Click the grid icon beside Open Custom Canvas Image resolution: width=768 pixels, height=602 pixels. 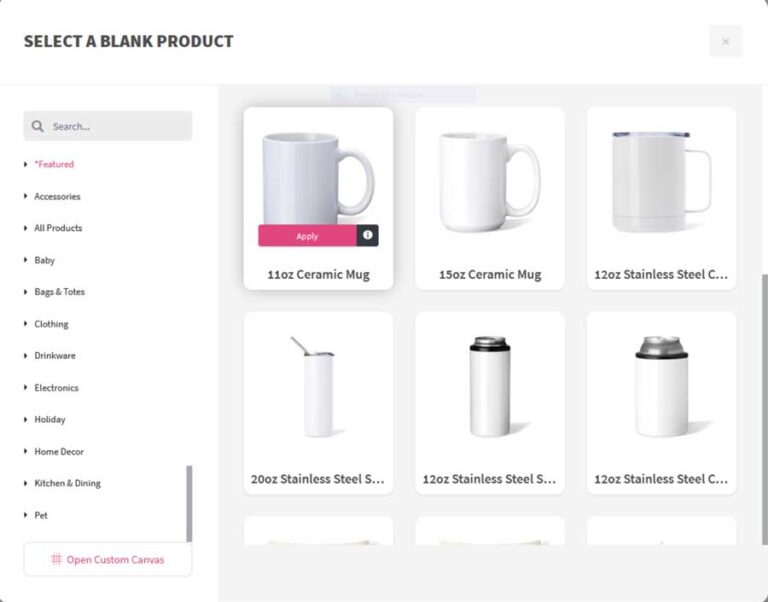point(57,559)
